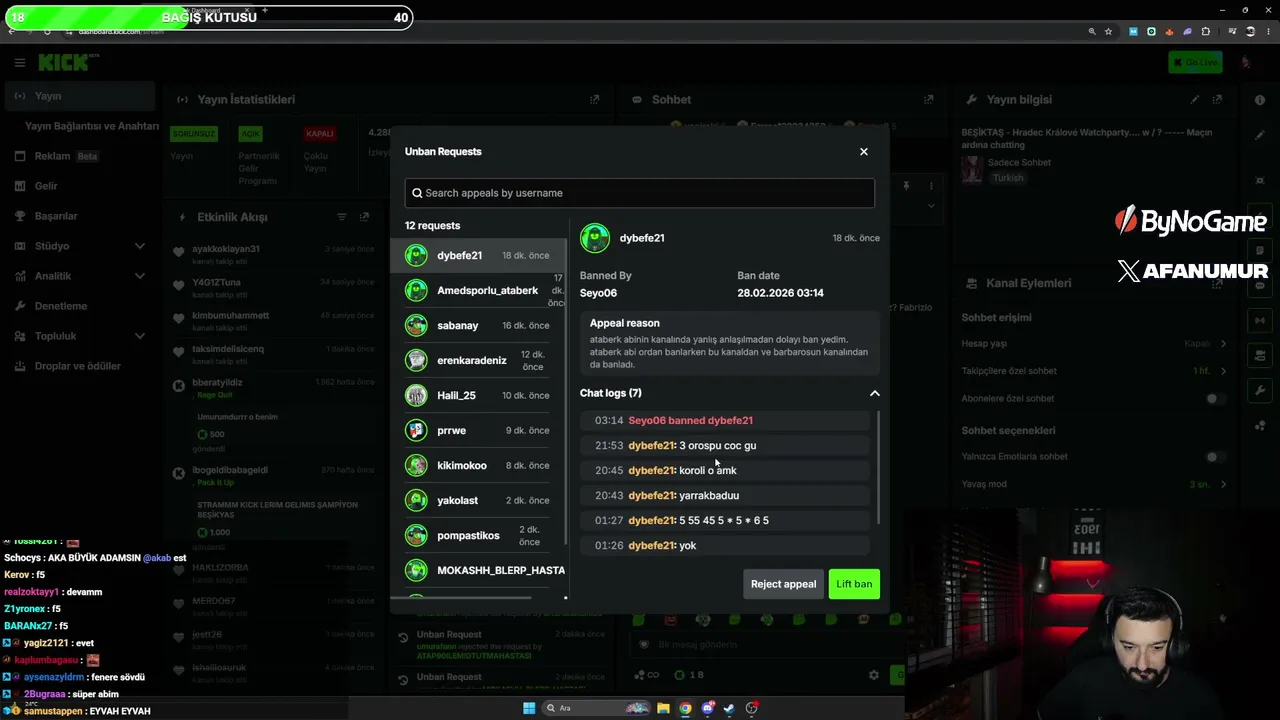Click the three-dot menu in chat panel

pyautogui.click(x=931, y=186)
